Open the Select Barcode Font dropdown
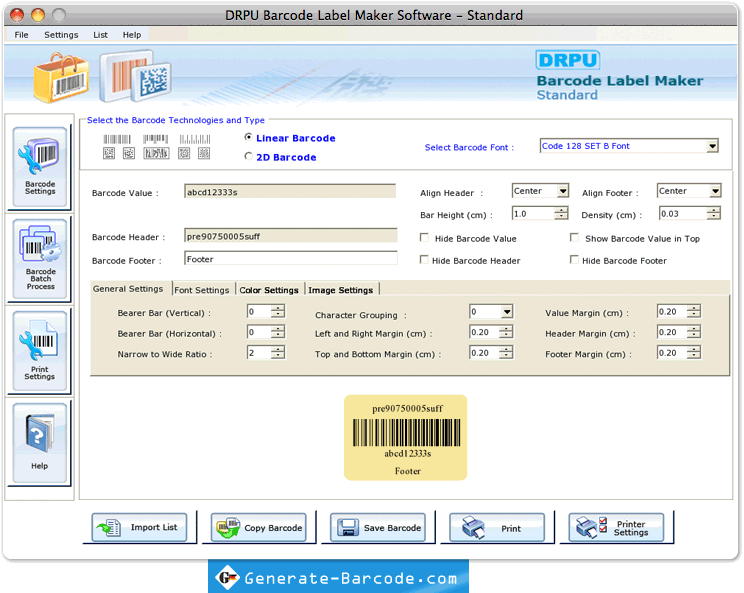744x593 pixels. coord(629,146)
